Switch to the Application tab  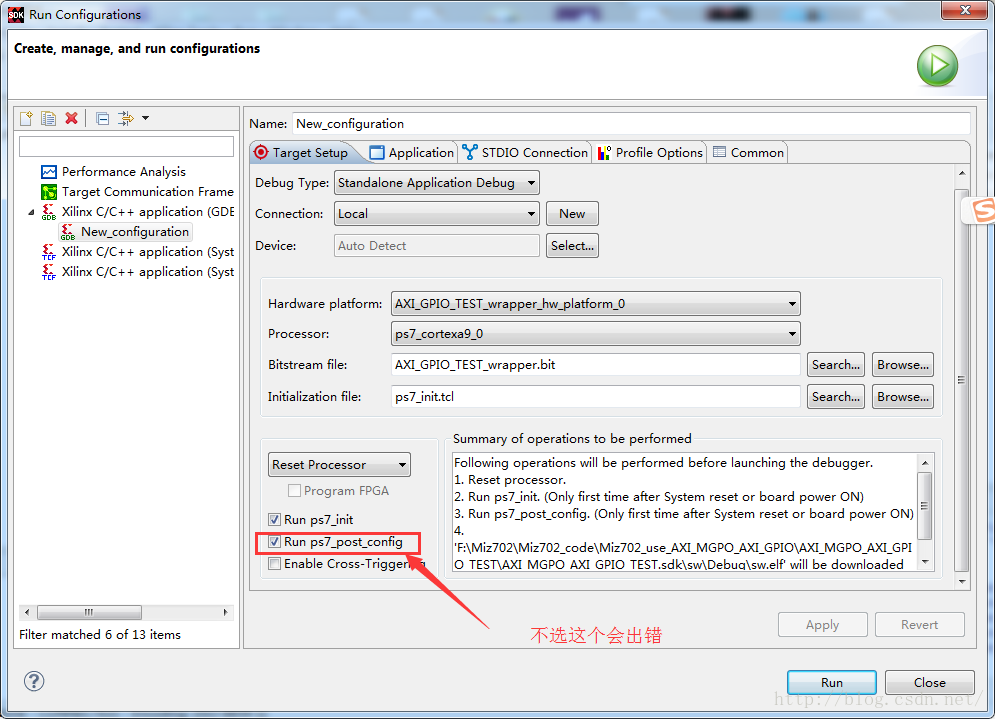[412, 152]
